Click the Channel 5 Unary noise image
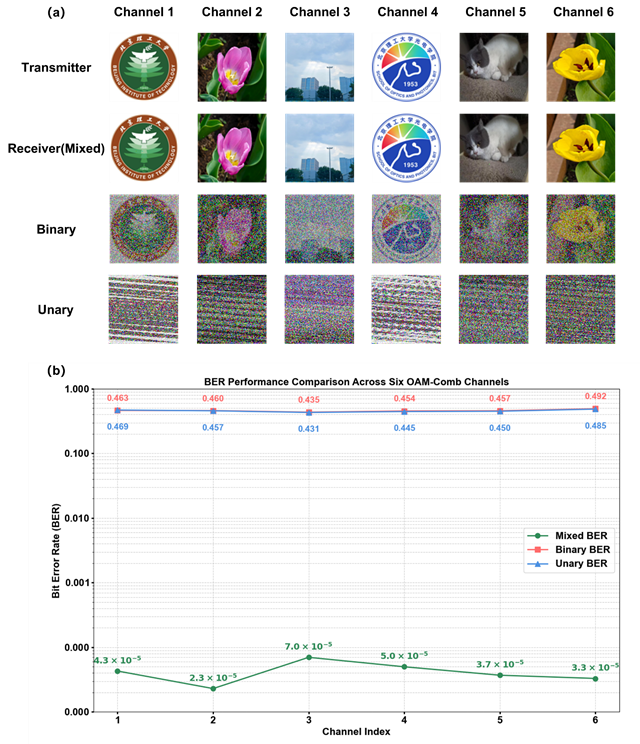This screenshot has width=640, height=744. point(493,309)
